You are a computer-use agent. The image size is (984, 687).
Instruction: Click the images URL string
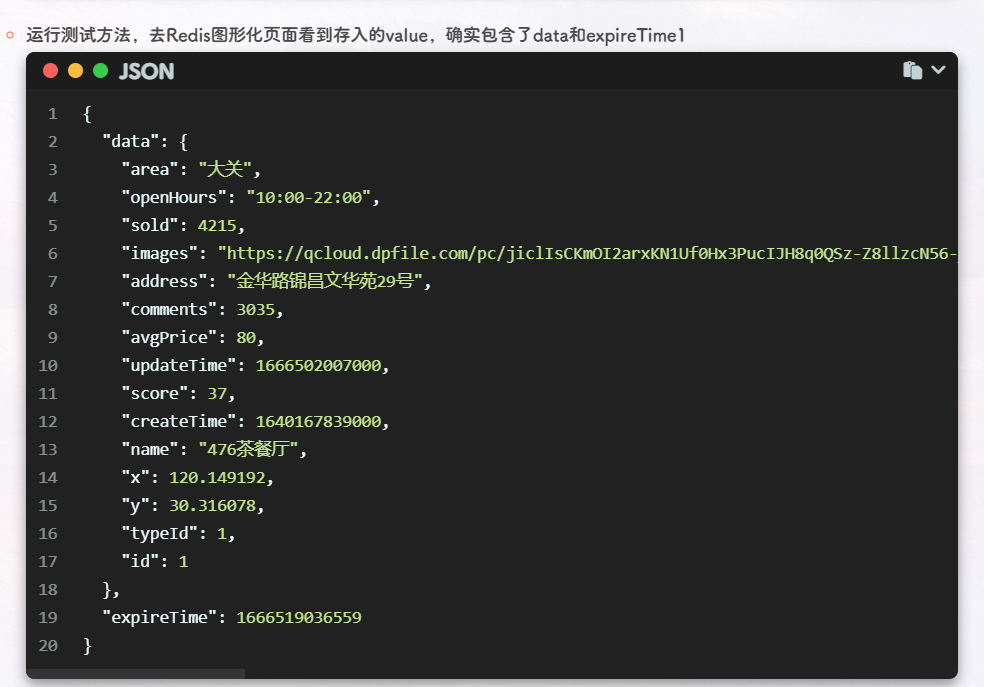coord(587,253)
